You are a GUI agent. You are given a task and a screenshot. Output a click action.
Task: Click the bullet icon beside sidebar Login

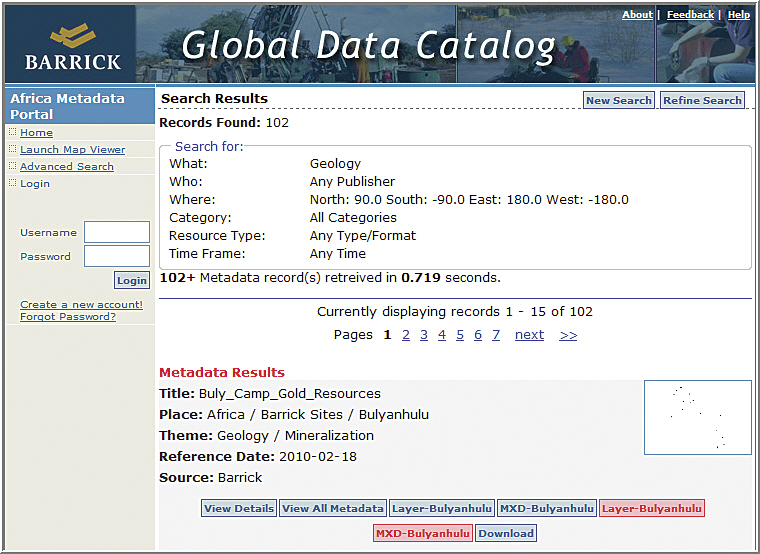[x=13, y=183]
